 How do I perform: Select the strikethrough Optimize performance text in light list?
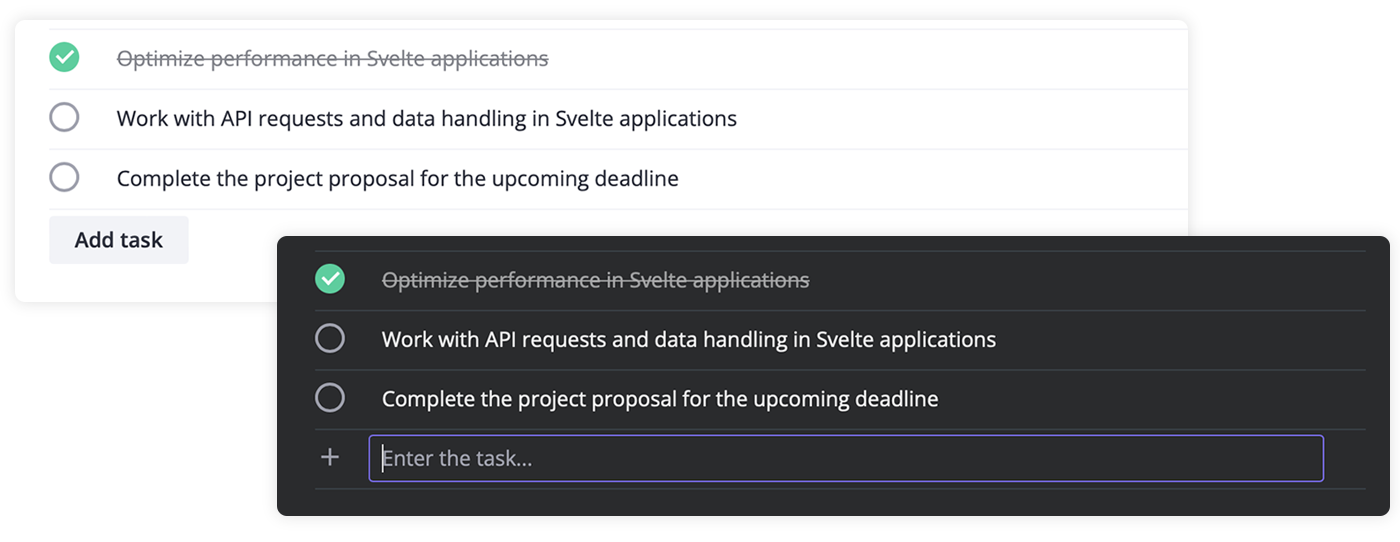(x=332, y=59)
